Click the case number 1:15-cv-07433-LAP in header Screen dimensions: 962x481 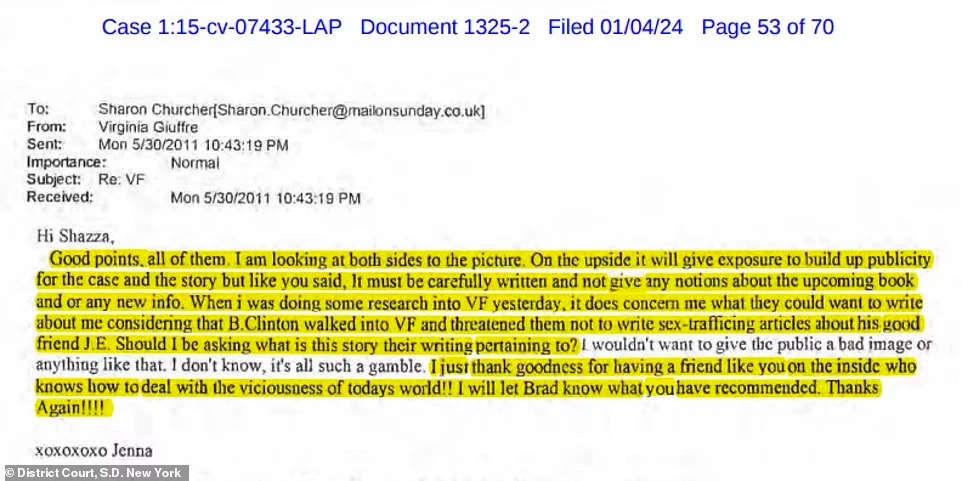[248, 28]
